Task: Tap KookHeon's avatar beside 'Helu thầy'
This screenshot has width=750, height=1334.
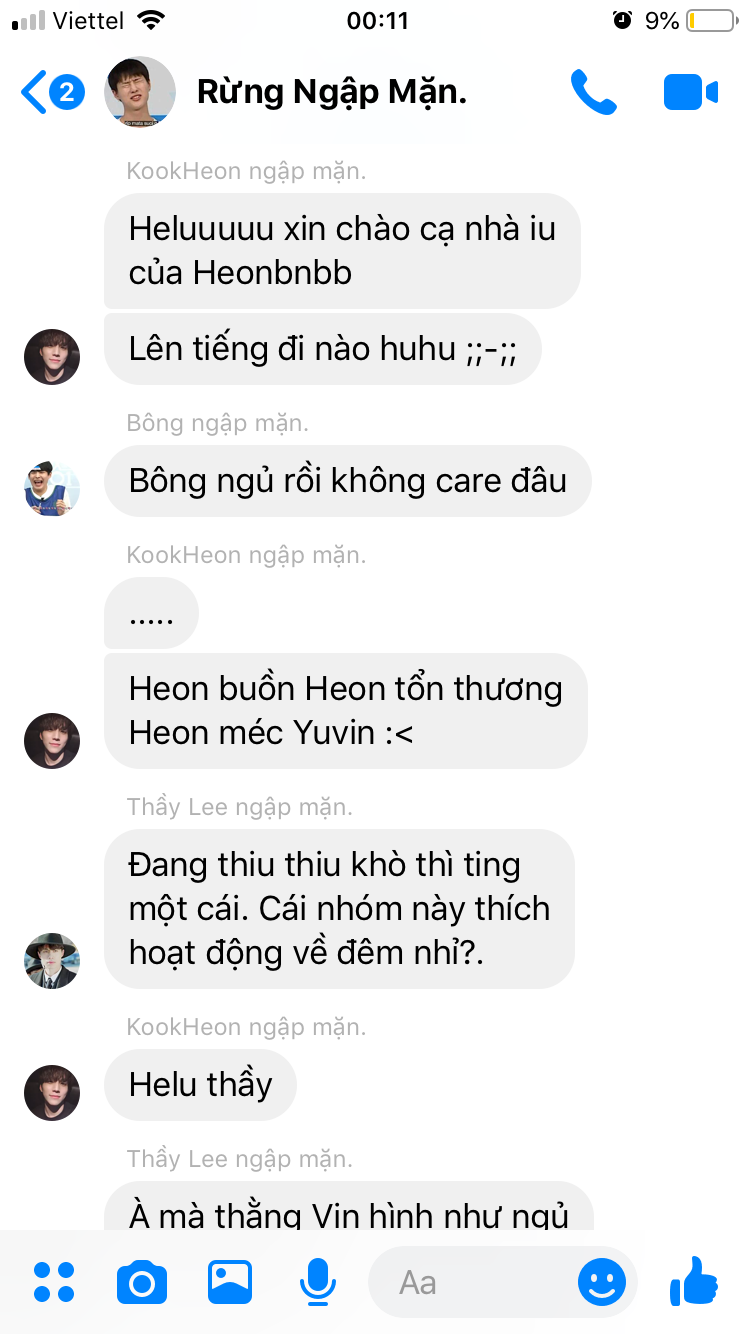Action: 52,1093
